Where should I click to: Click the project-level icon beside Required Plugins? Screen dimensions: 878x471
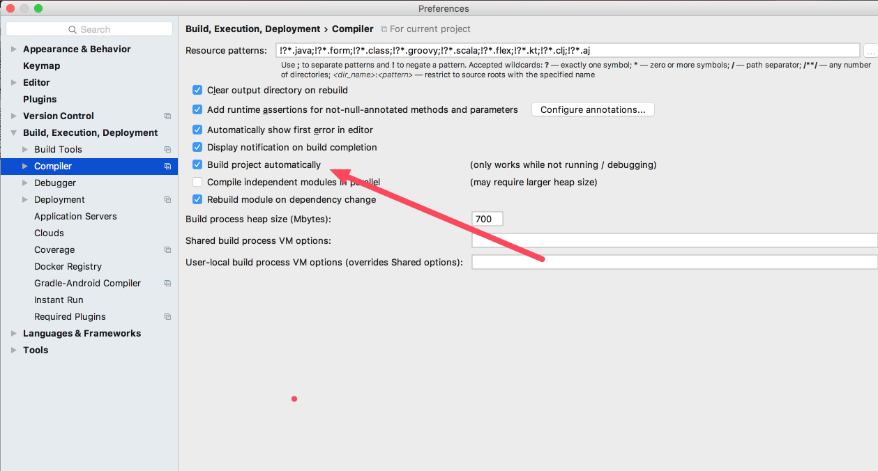coord(168,317)
